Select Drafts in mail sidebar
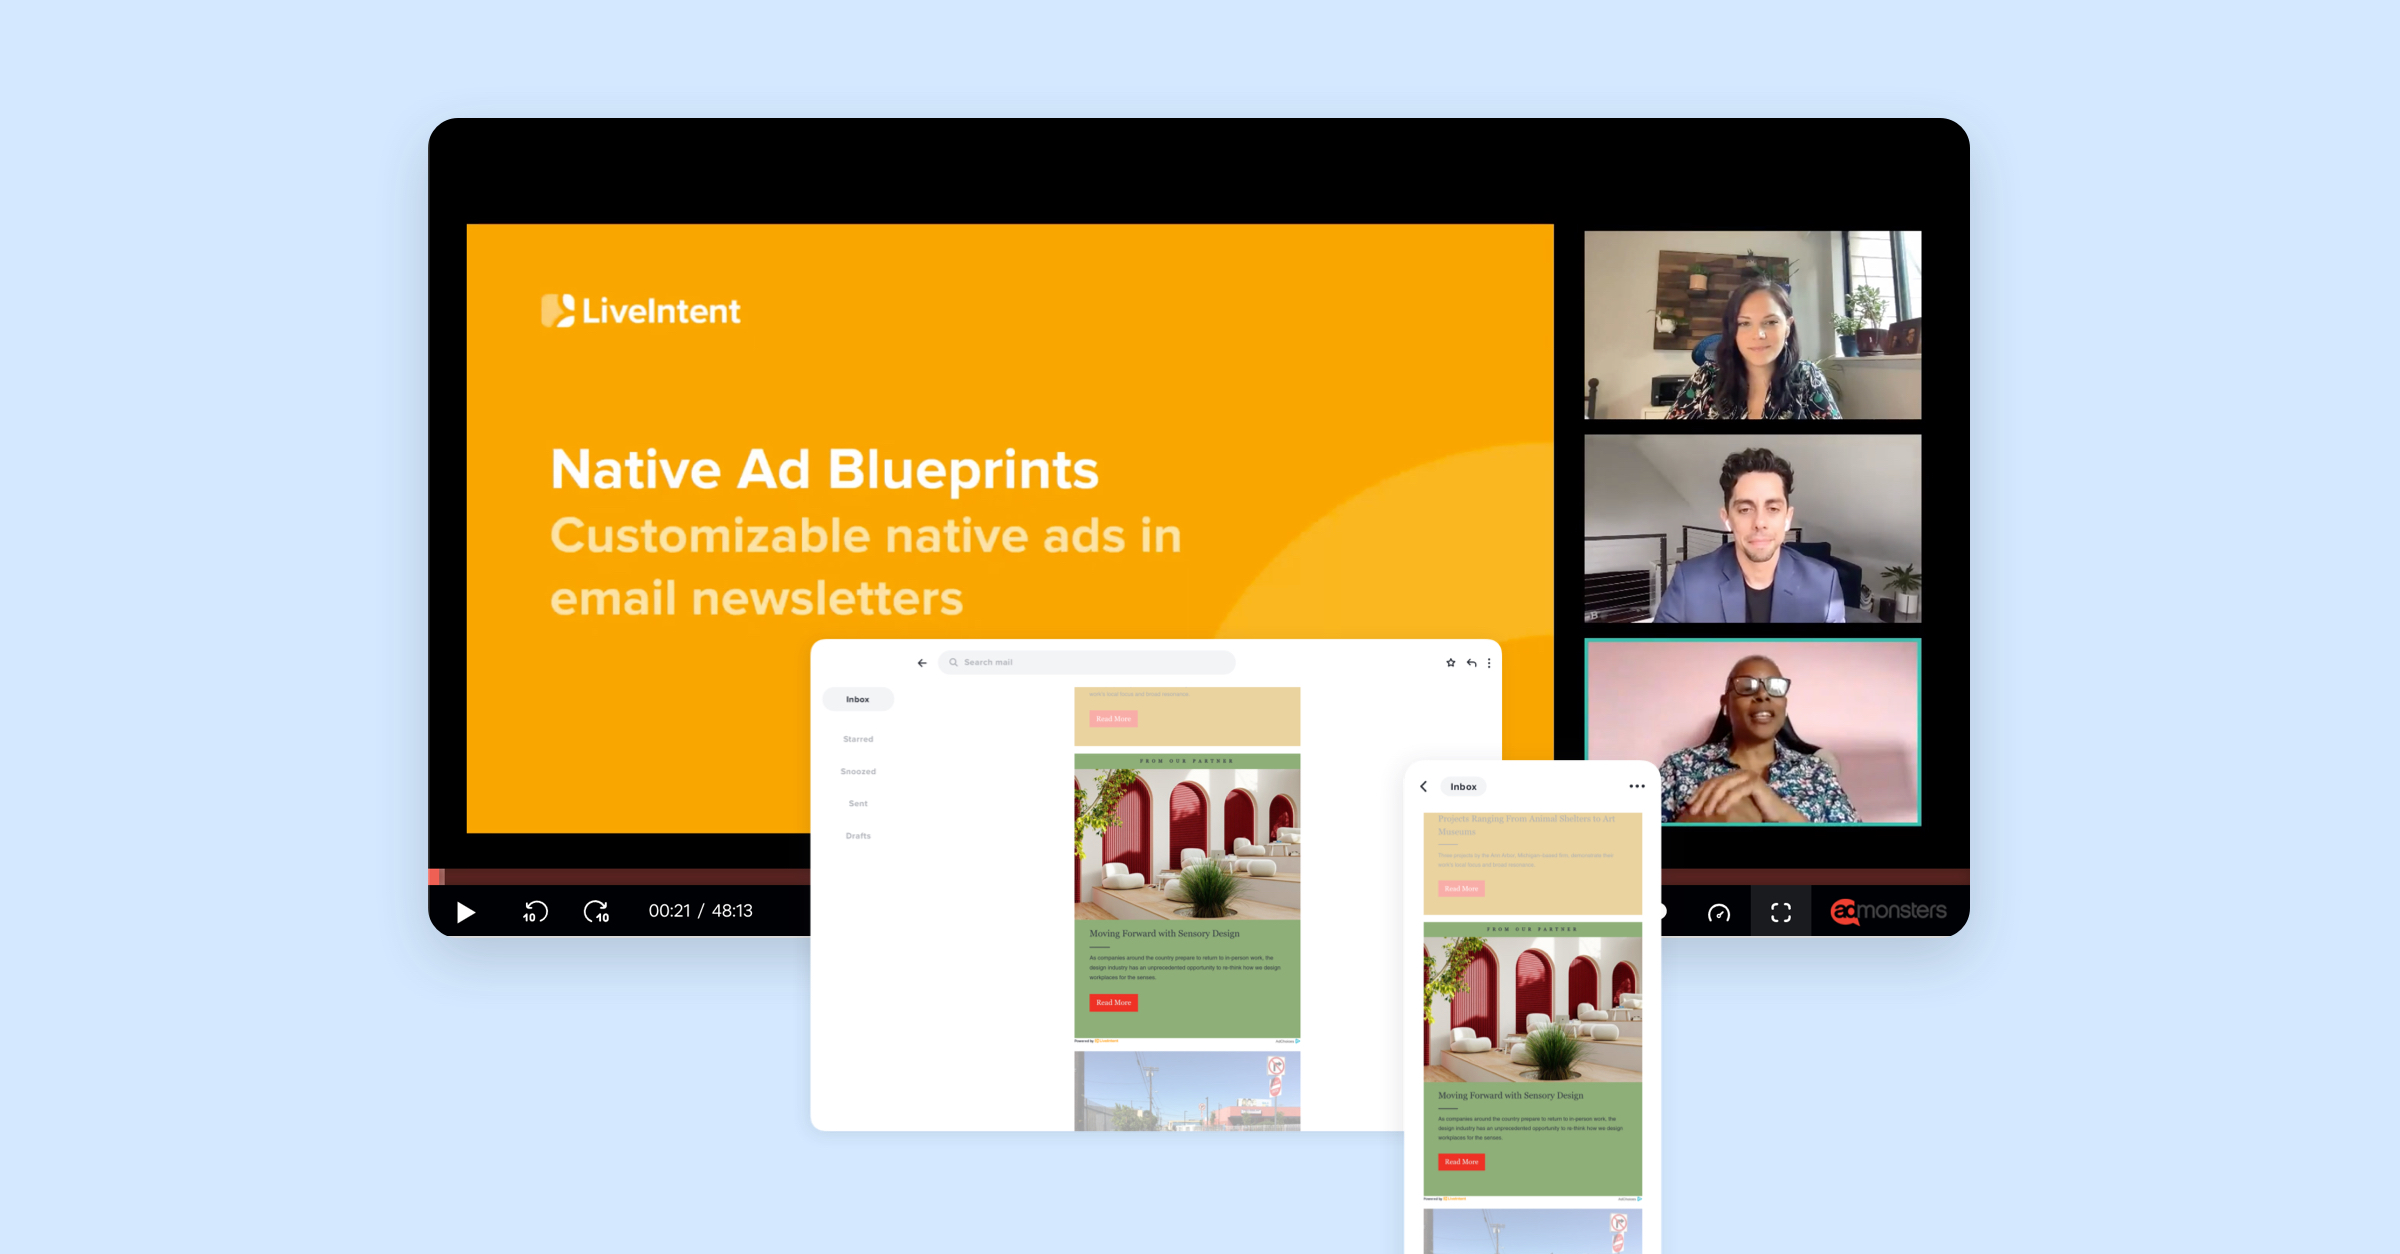The width and height of the screenshot is (2400, 1254). [x=858, y=835]
